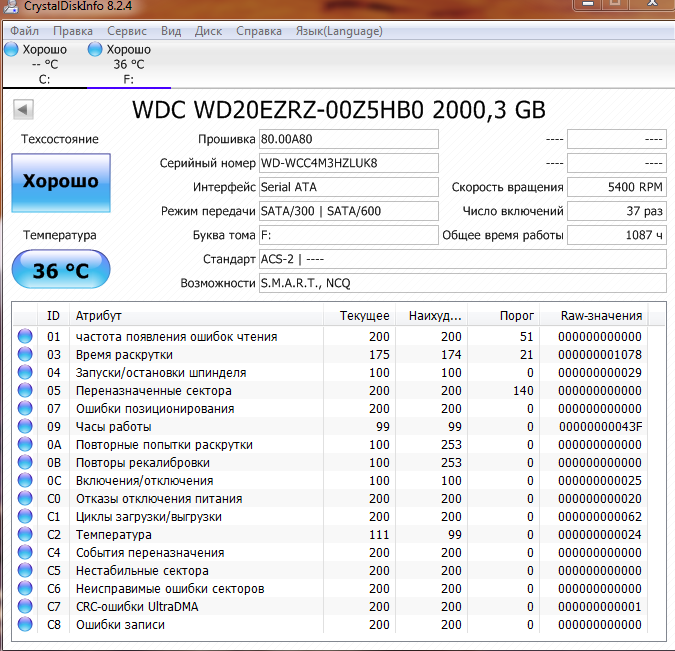Select row 'Ошибки позиционирования'

pyautogui.click(x=330, y=409)
